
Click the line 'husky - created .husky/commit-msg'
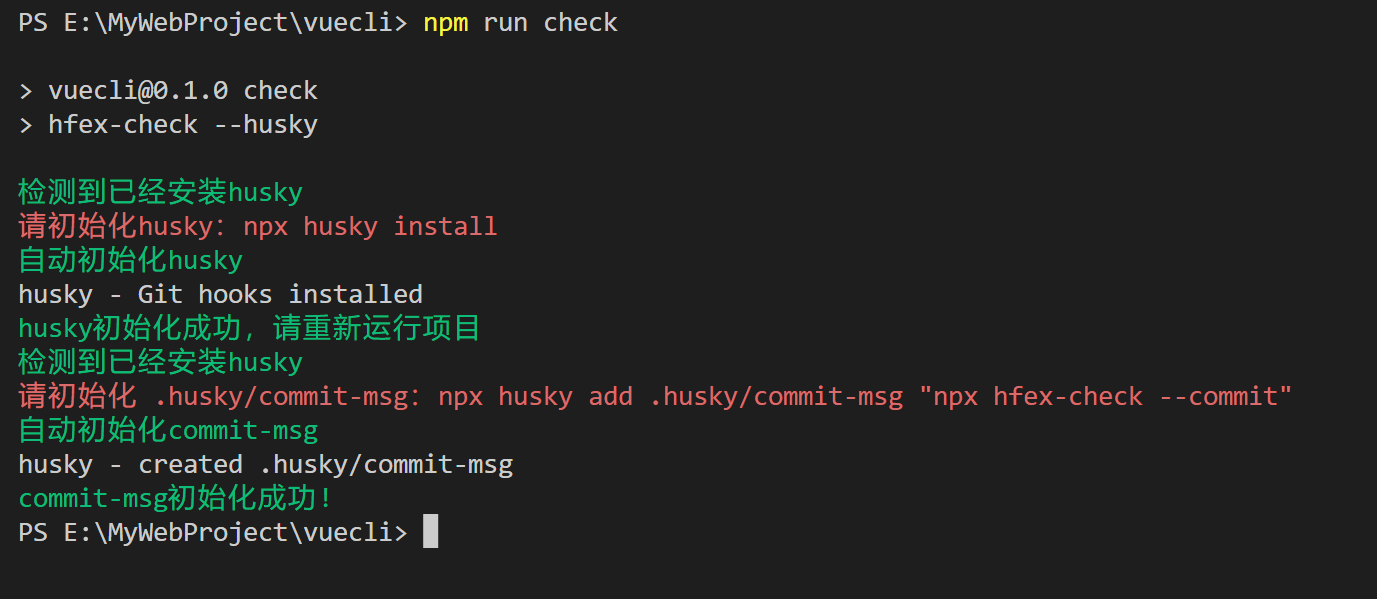(266, 465)
